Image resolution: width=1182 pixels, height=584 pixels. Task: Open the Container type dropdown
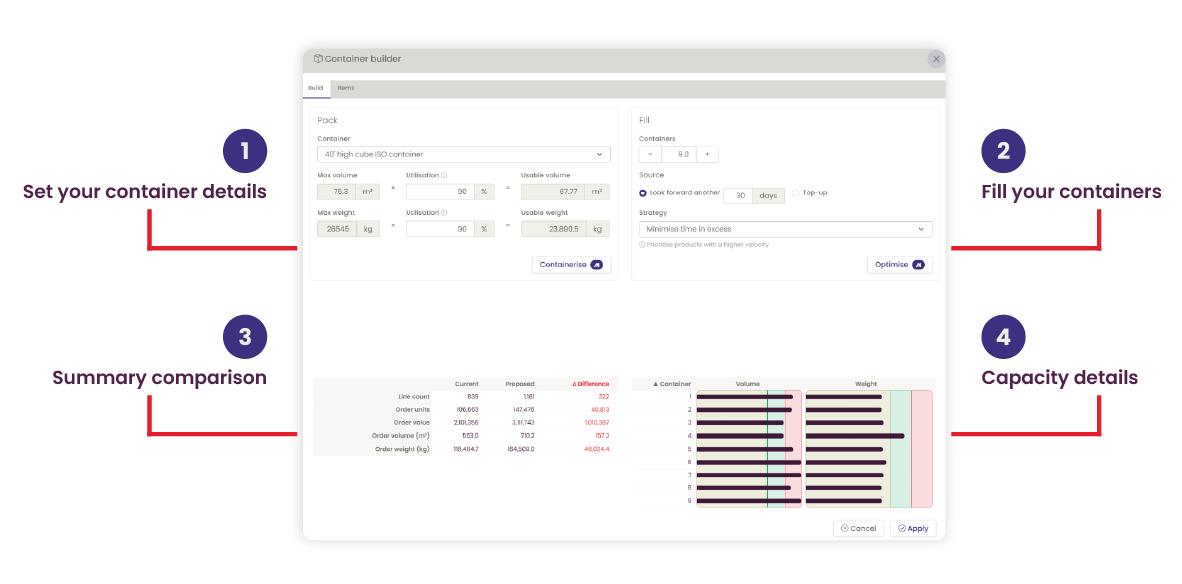[x=464, y=154]
